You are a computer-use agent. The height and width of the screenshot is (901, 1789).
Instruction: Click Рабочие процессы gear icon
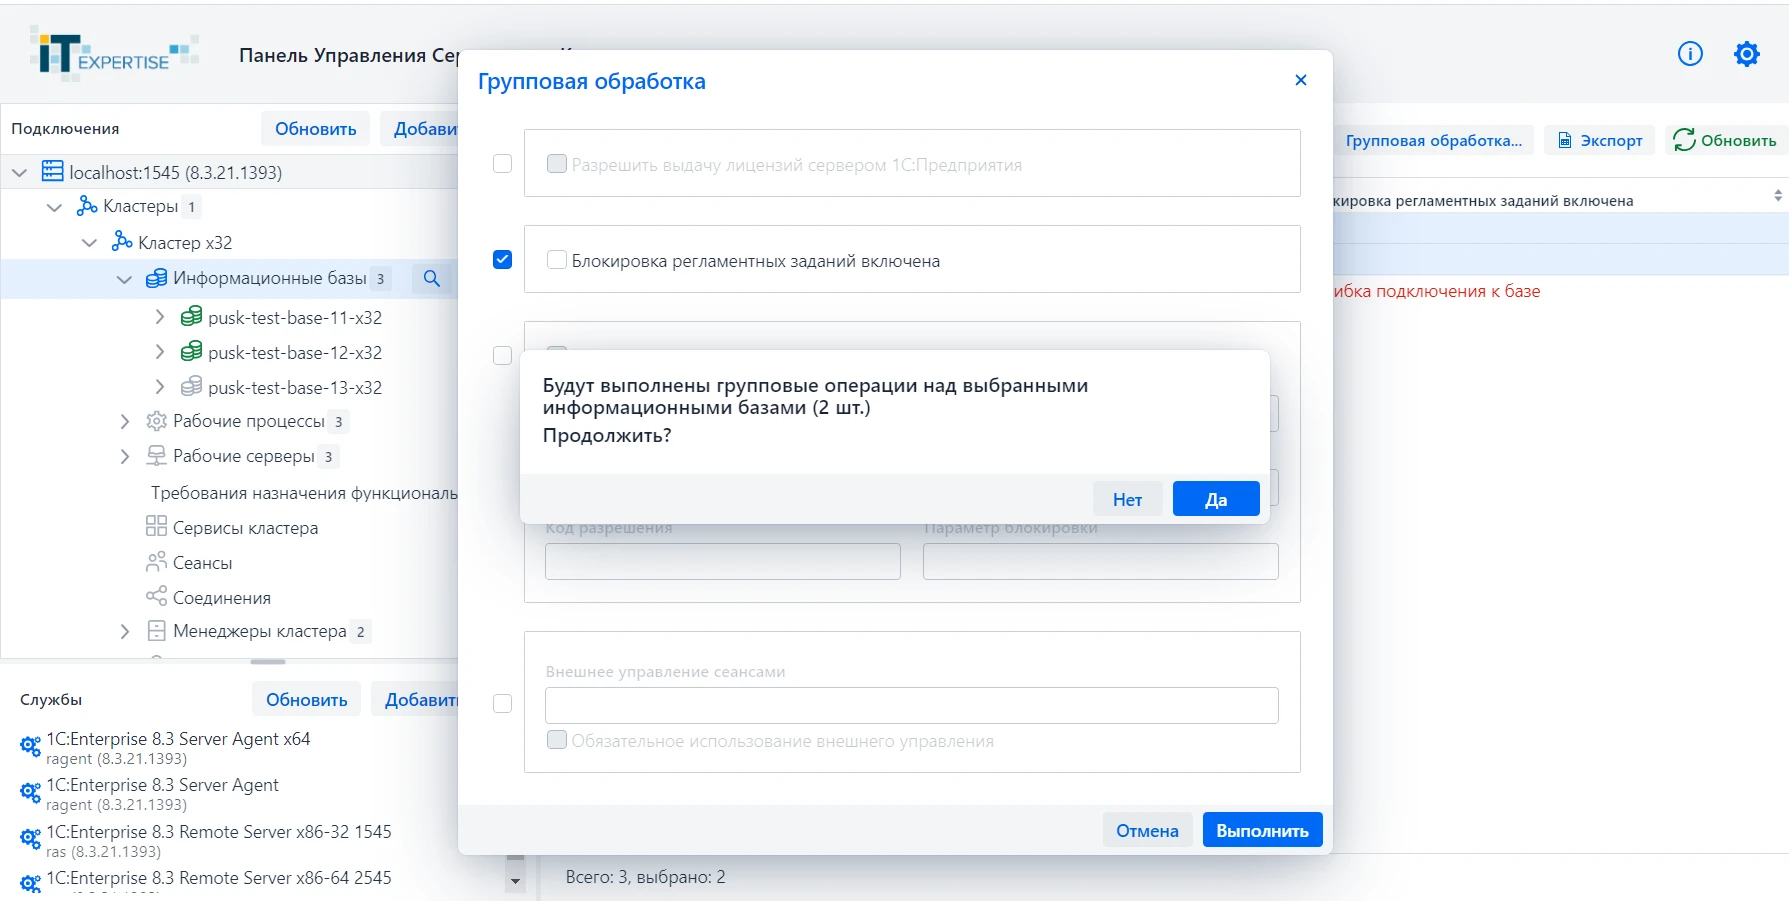pos(156,421)
